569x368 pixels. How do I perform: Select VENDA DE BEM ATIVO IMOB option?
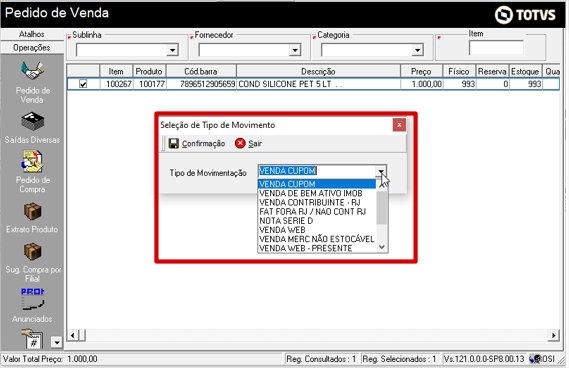pyautogui.click(x=317, y=193)
